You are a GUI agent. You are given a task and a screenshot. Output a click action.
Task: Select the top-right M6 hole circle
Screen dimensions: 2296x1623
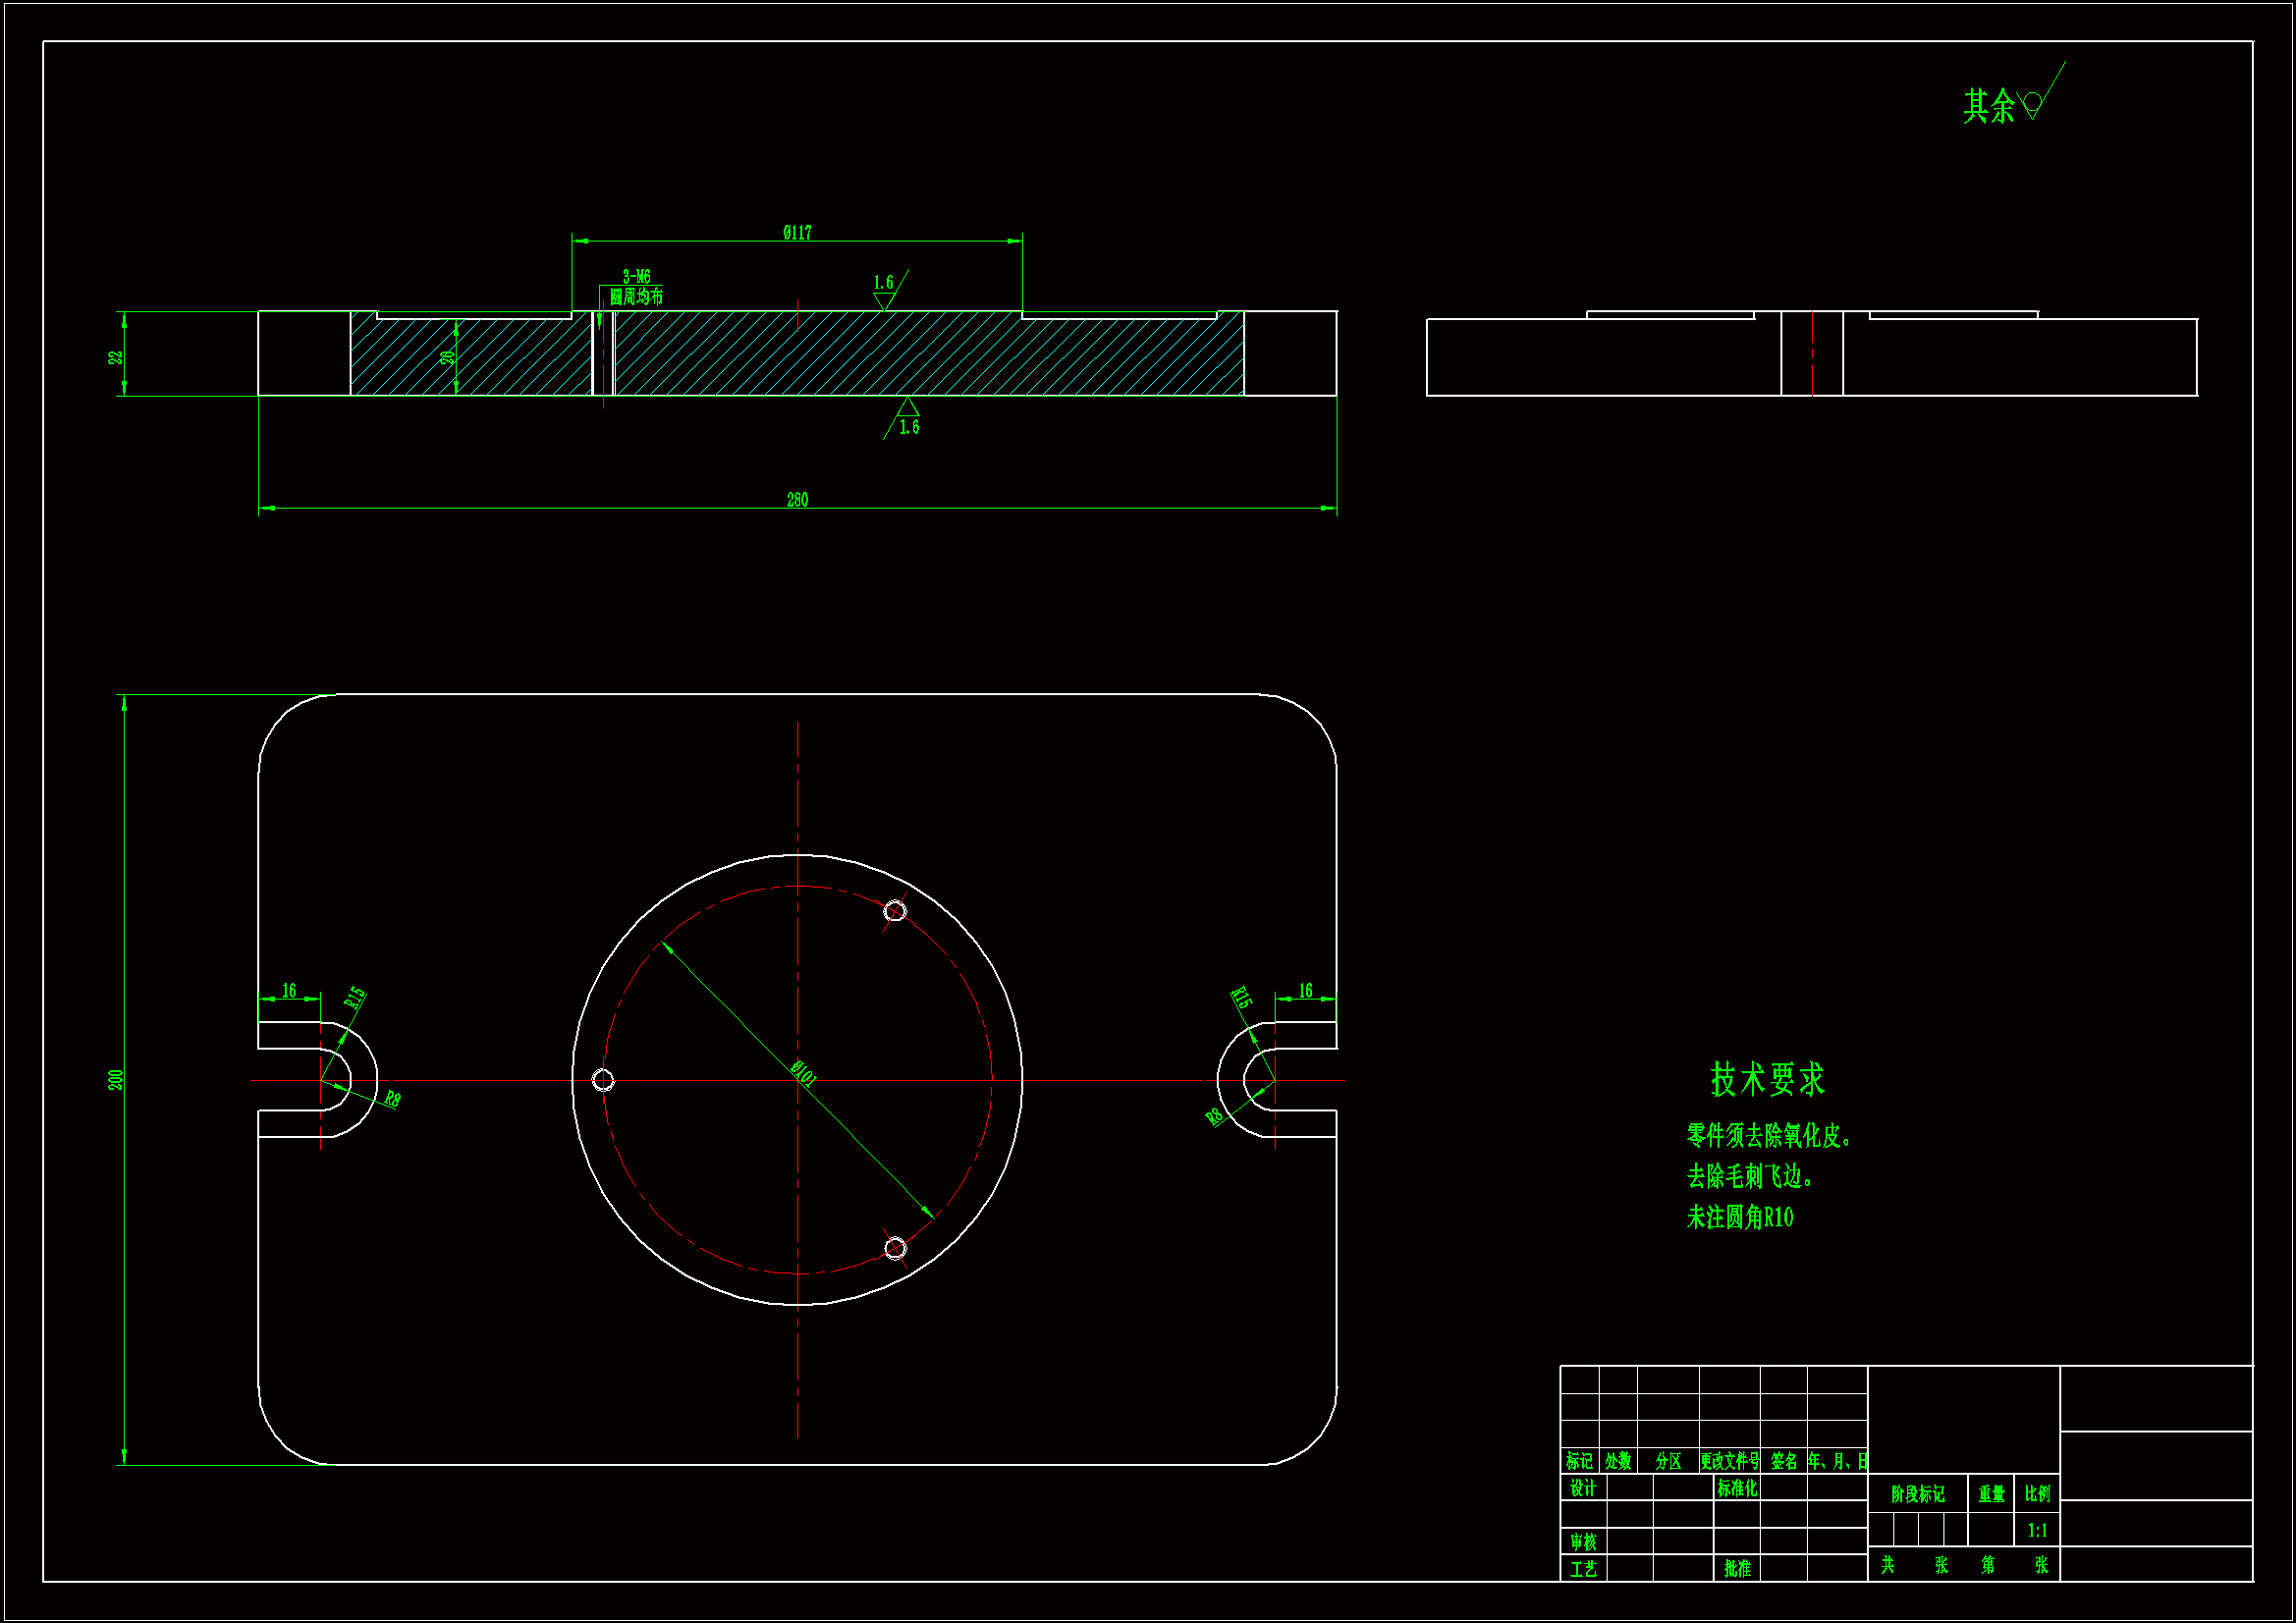(895, 910)
